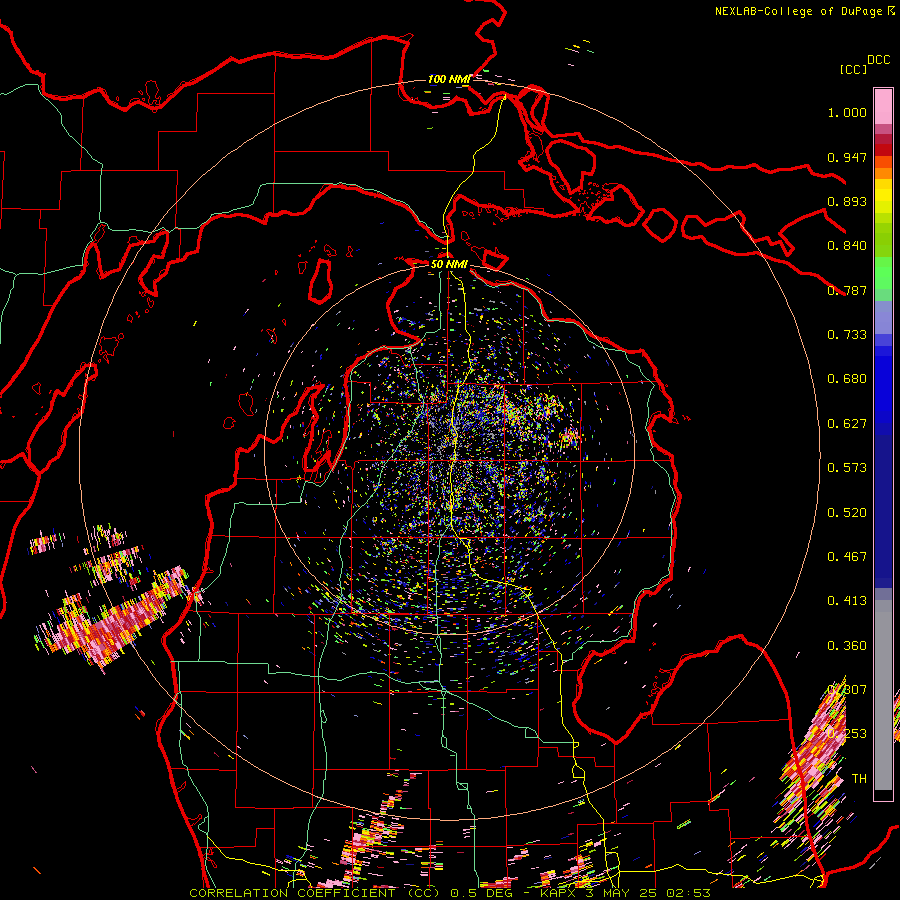Click the 0.253 color scale value
The image size is (900, 900).
[847, 734]
